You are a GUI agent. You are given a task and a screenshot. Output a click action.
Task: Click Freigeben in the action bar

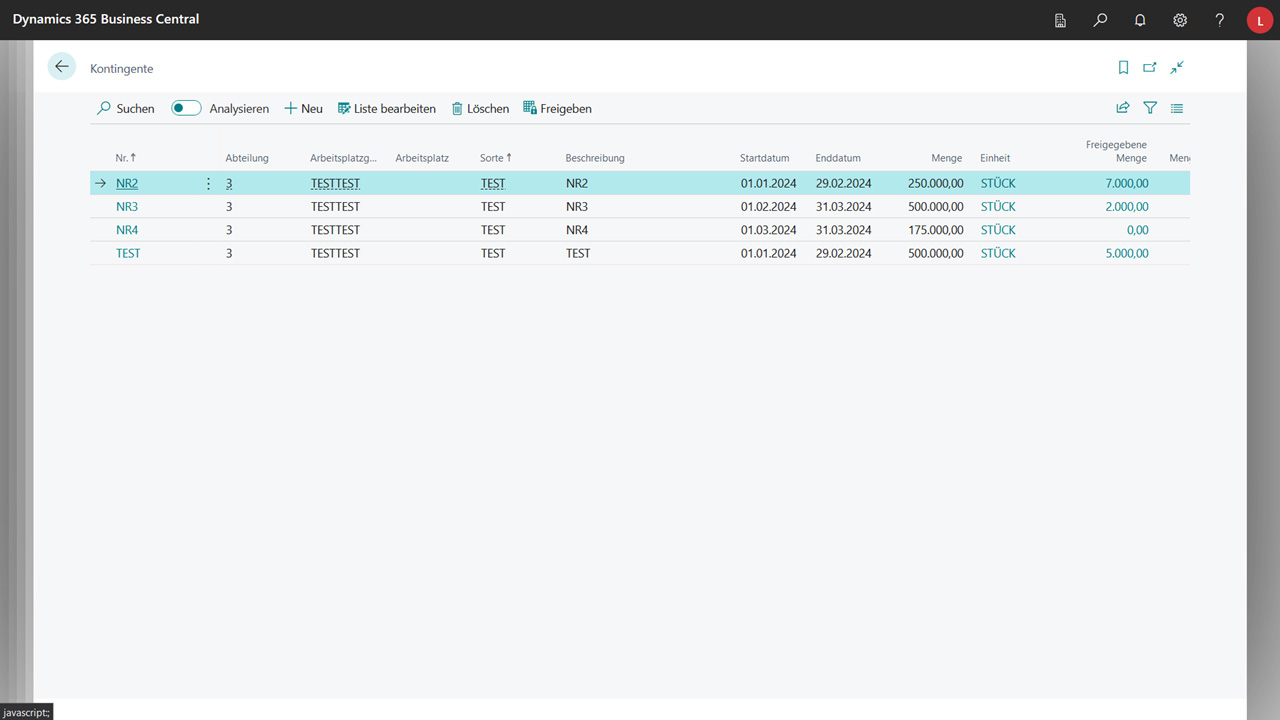pos(558,108)
